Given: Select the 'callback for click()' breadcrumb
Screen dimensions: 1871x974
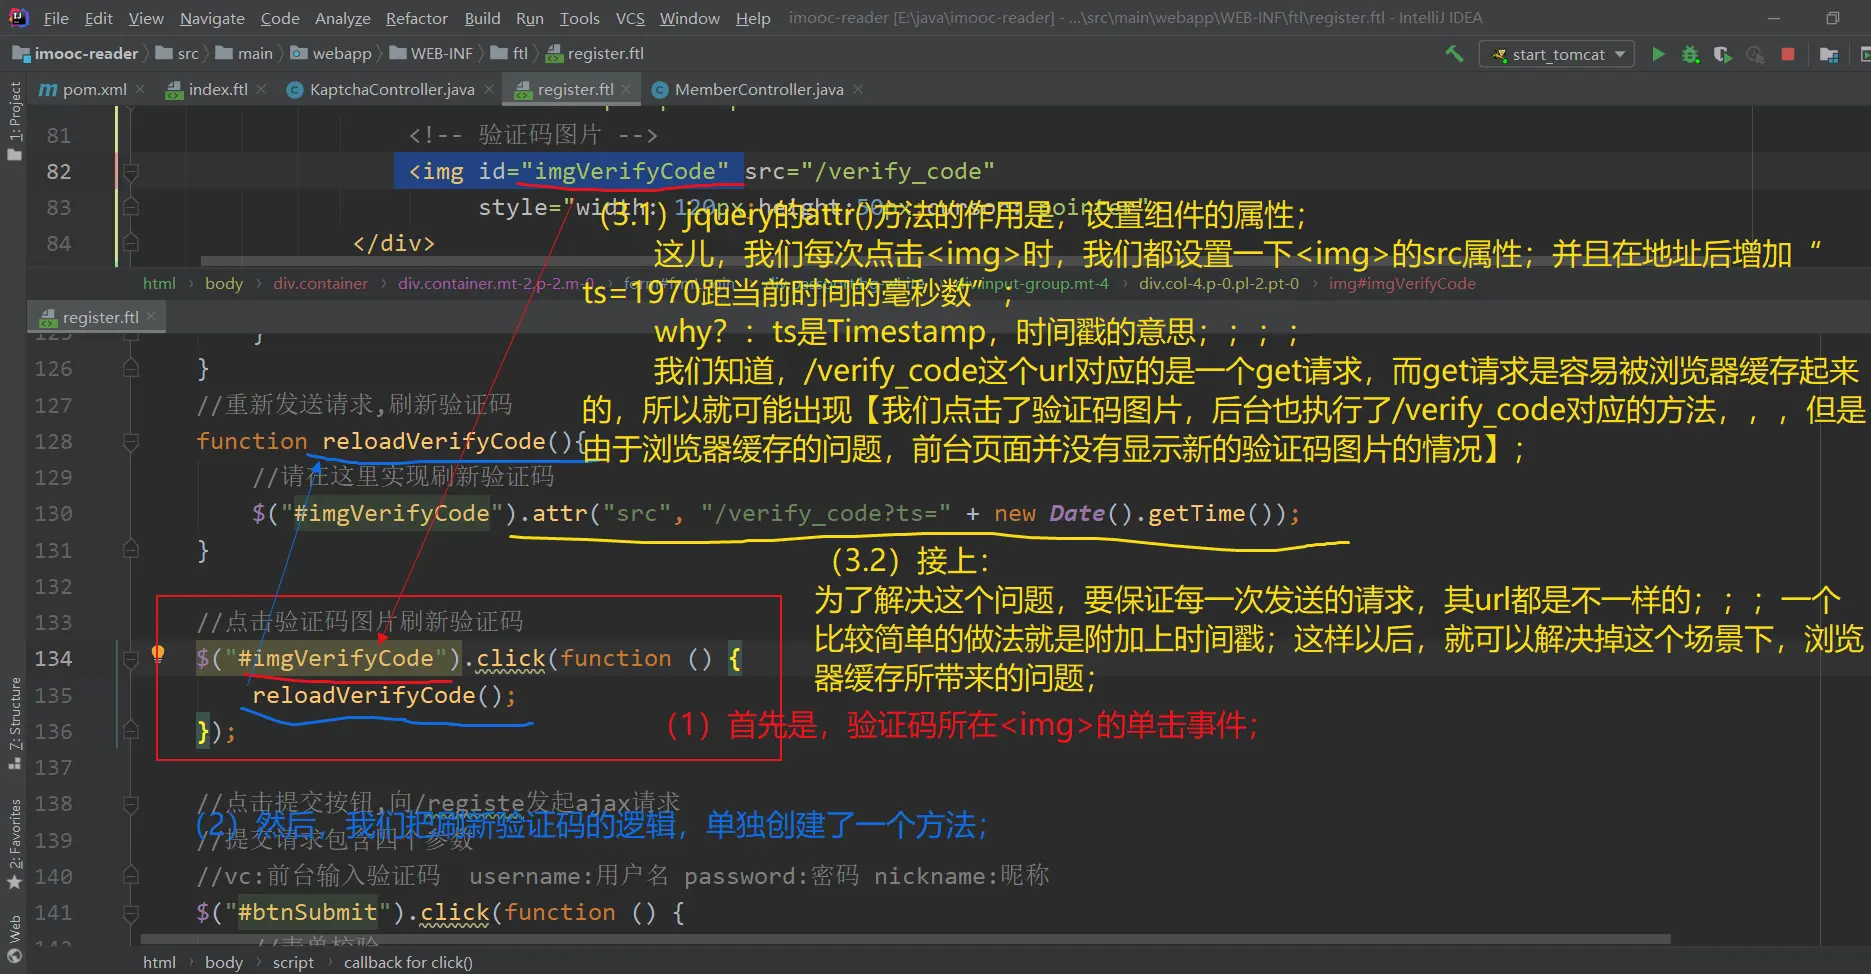Looking at the screenshot, I should point(408,963).
